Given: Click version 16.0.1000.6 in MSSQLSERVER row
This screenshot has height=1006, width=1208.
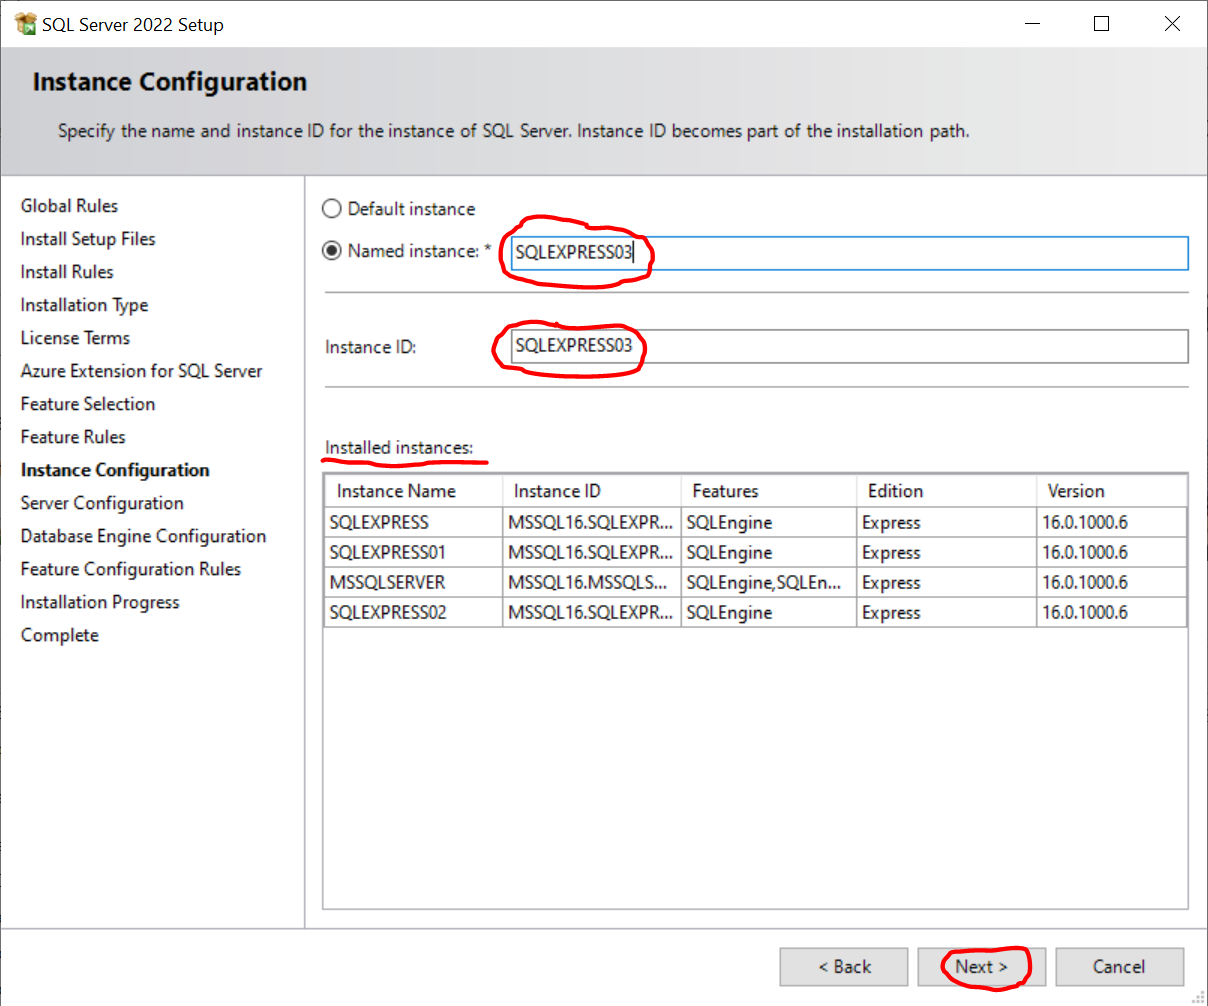Looking at the screenshot, I should point(1112,582).
